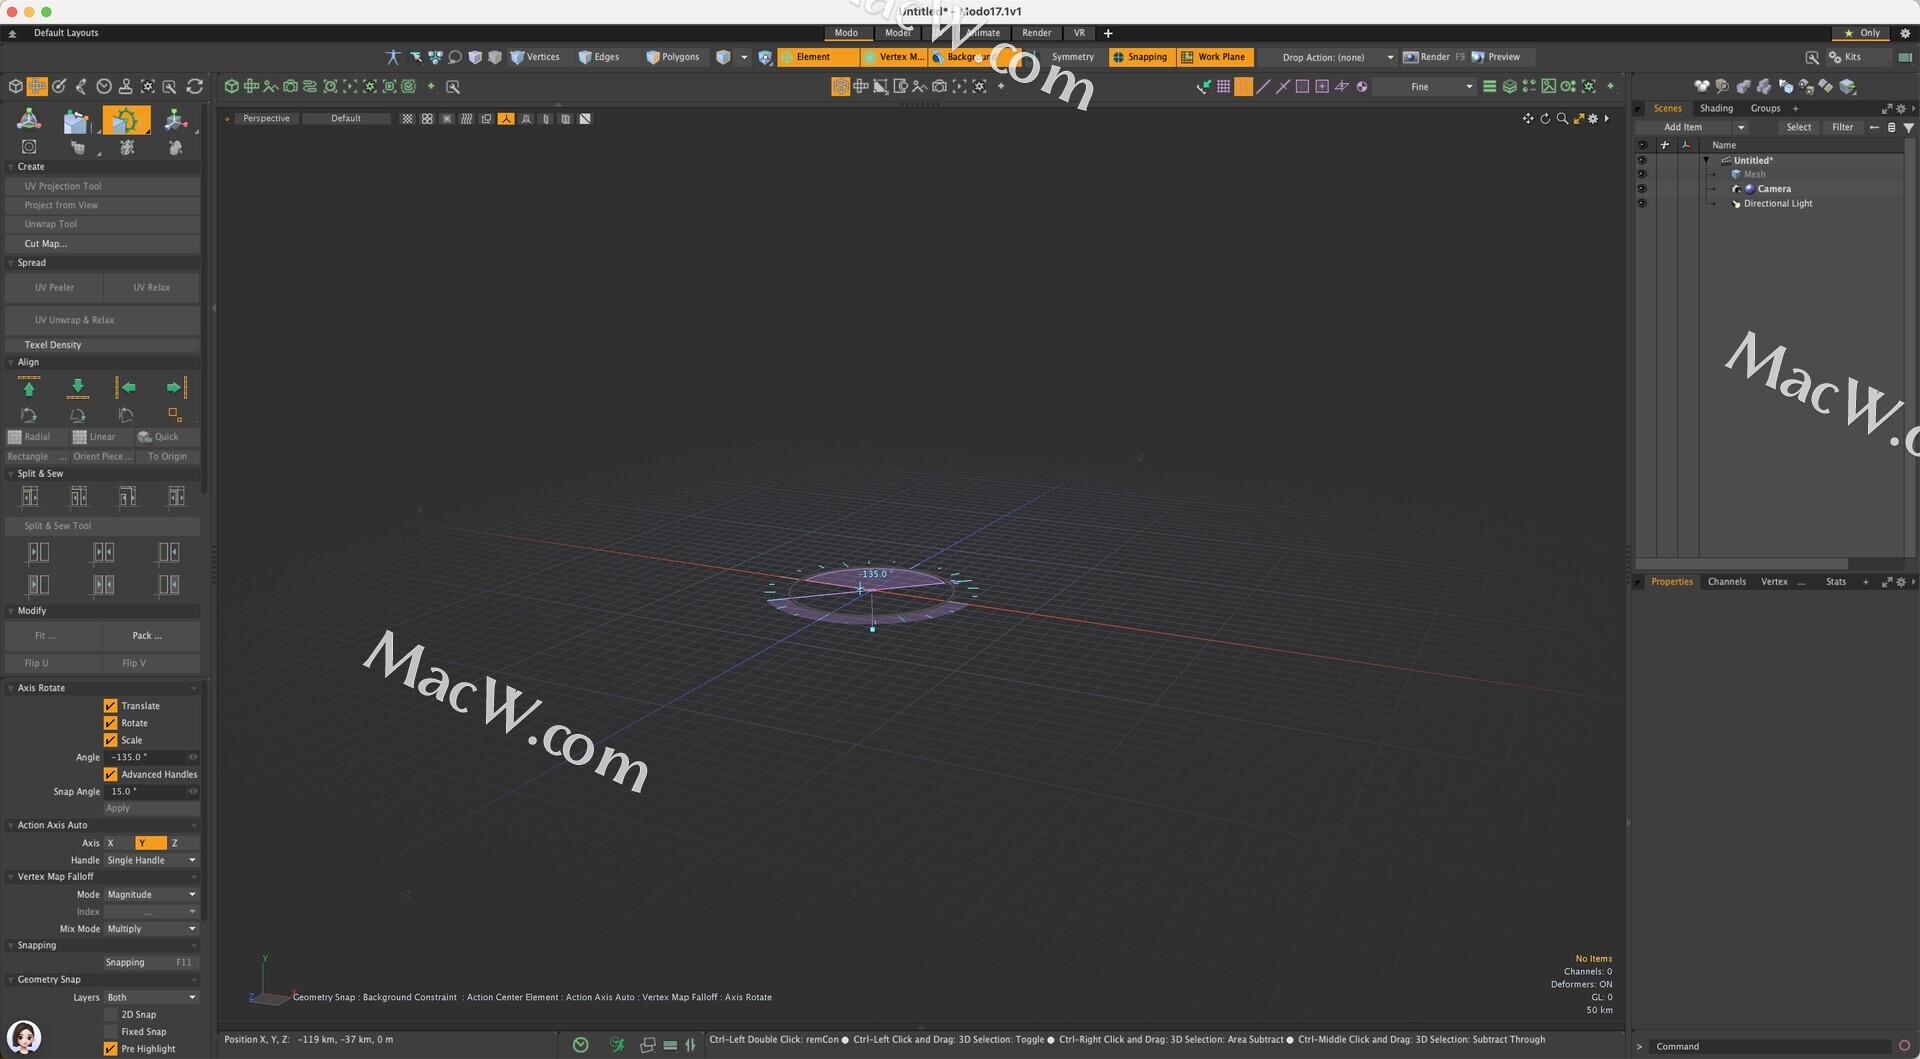
Task: Switch to the VR layout tab
Action: [x=1079, y=33]
